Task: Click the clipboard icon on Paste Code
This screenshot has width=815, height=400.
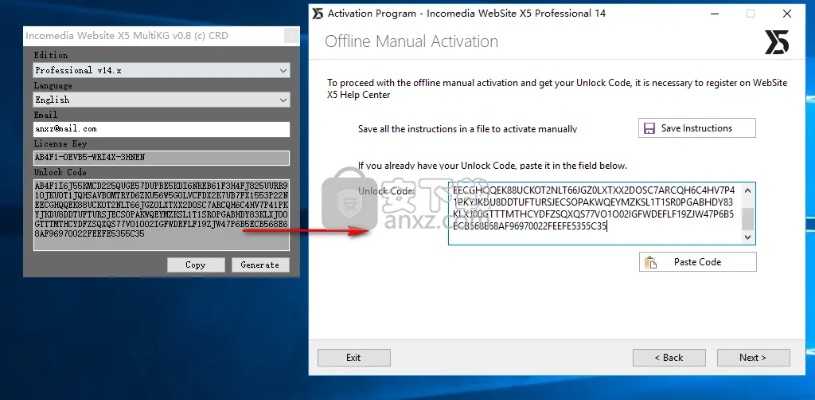Action: (650, 262)
